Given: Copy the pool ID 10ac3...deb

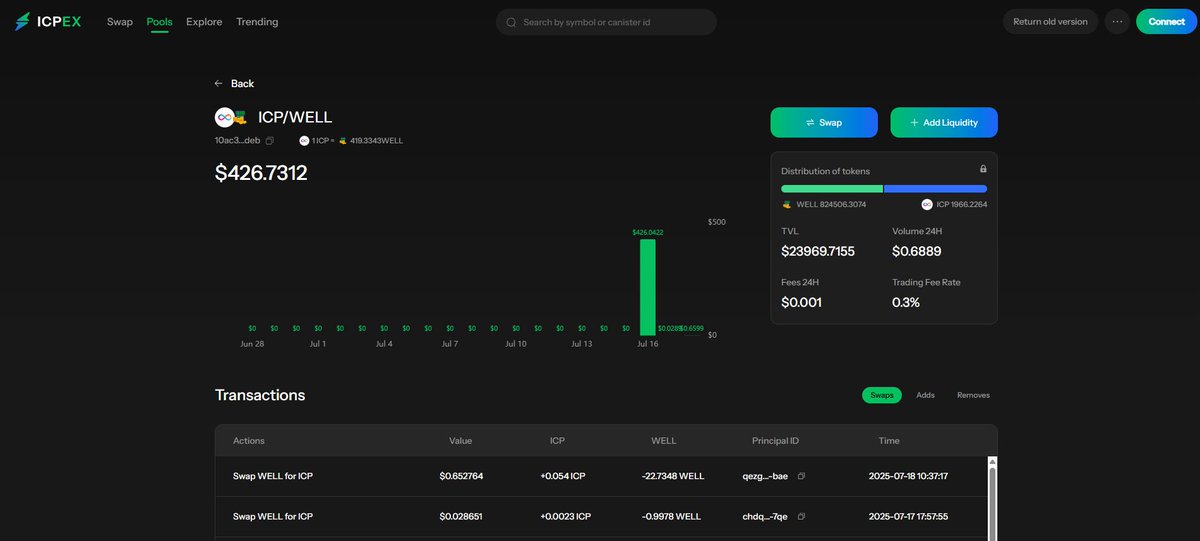Looking at the screenshot, I should pos(270,141).
